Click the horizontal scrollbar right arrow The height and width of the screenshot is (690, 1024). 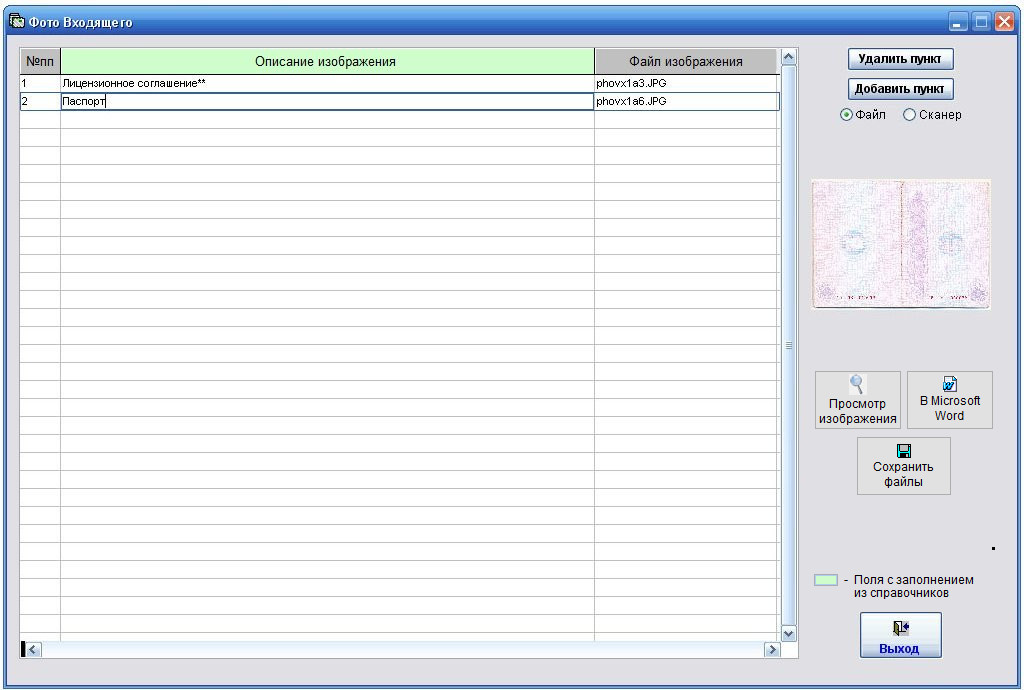(x=773, y=650)
